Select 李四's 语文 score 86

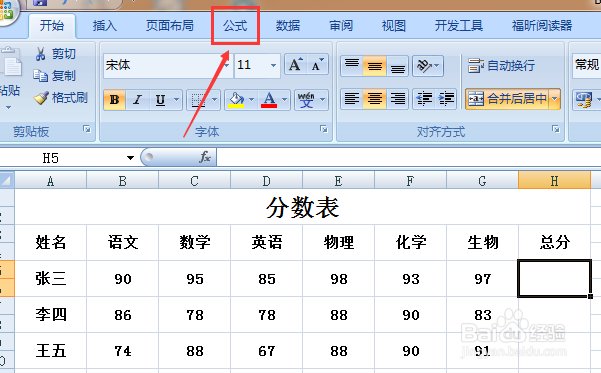coord(123,315)
